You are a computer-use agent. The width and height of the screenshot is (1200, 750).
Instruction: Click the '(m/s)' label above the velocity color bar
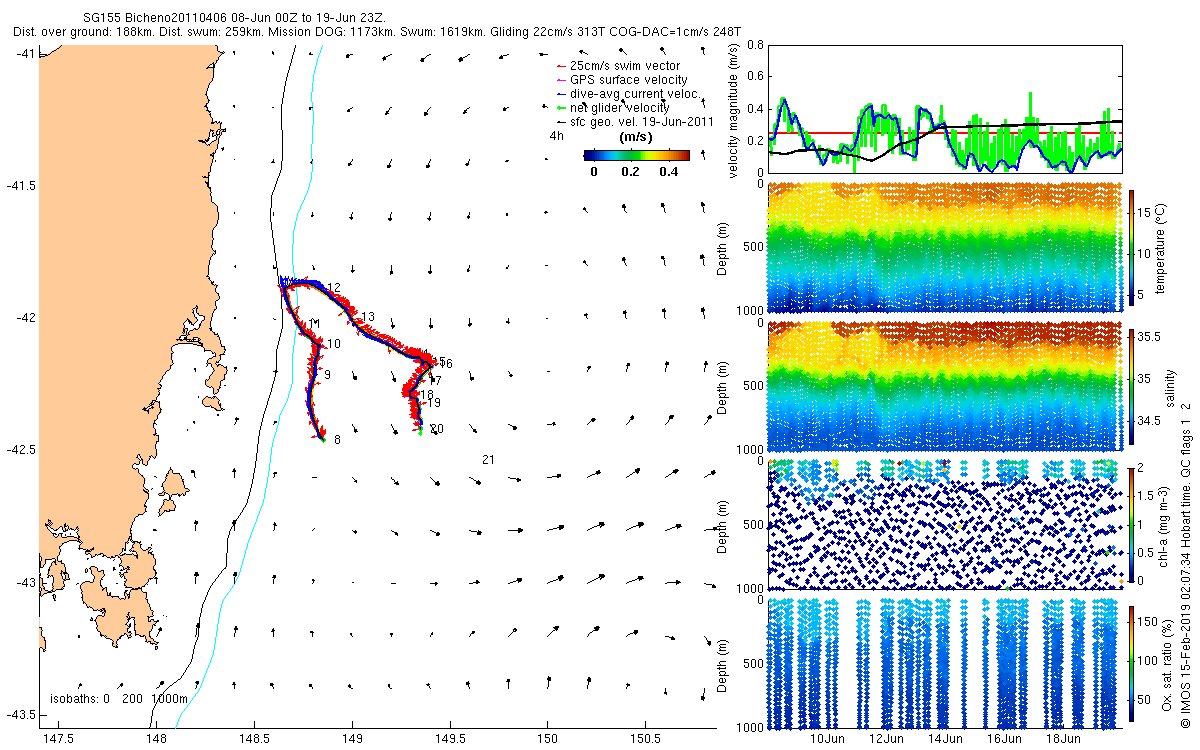[x=637, y=135]
